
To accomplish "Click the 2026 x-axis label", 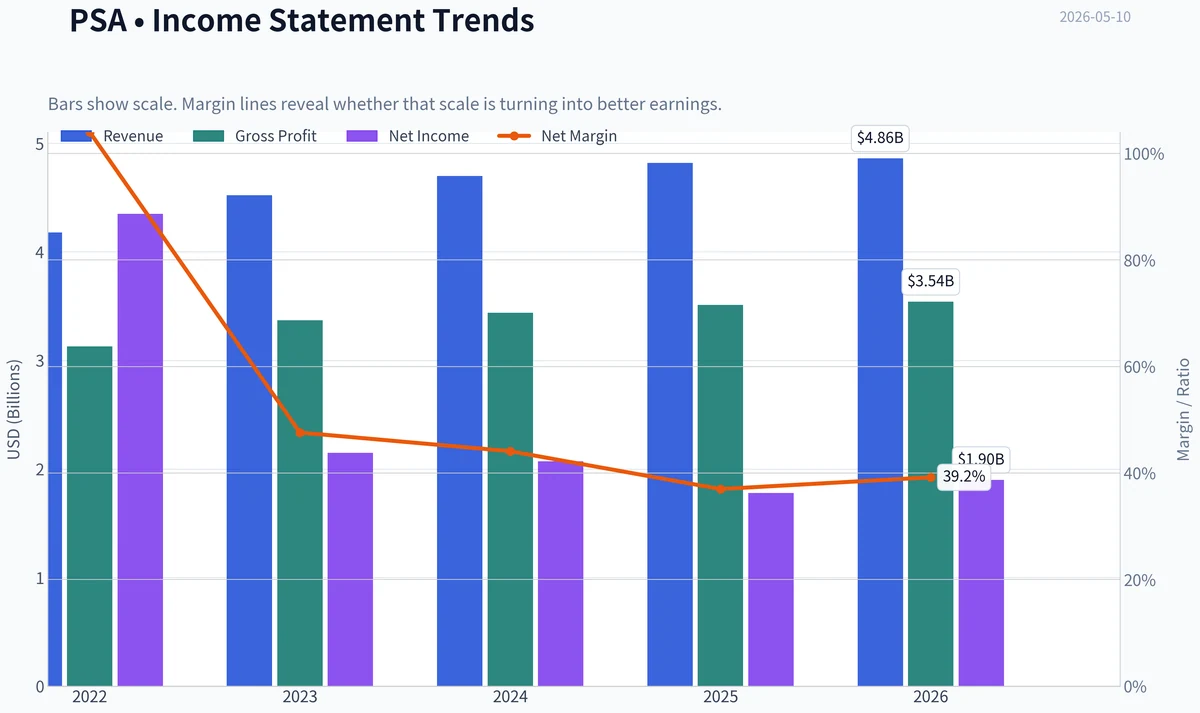I will pyautogui.click(x=931, y=697).
